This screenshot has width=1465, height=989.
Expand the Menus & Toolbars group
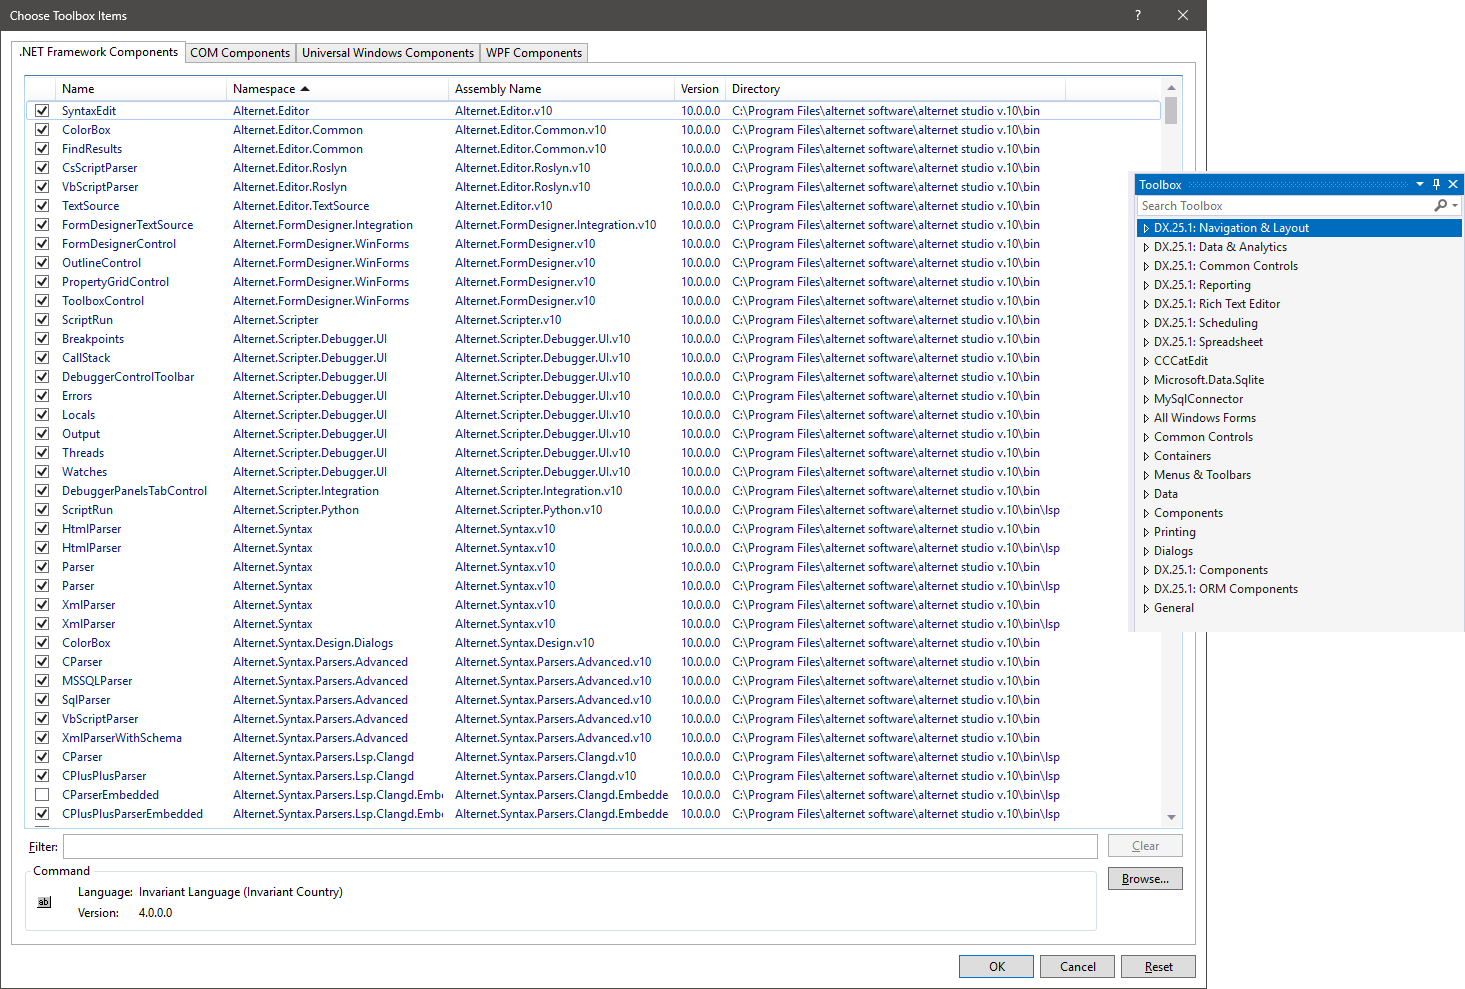coord(1146,475)
